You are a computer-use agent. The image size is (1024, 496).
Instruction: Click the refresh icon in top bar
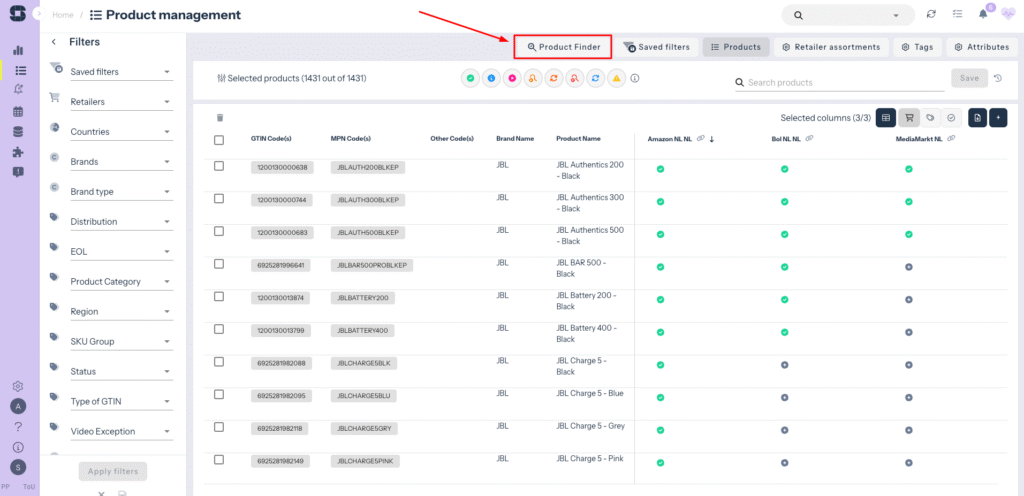pos(931,15)
